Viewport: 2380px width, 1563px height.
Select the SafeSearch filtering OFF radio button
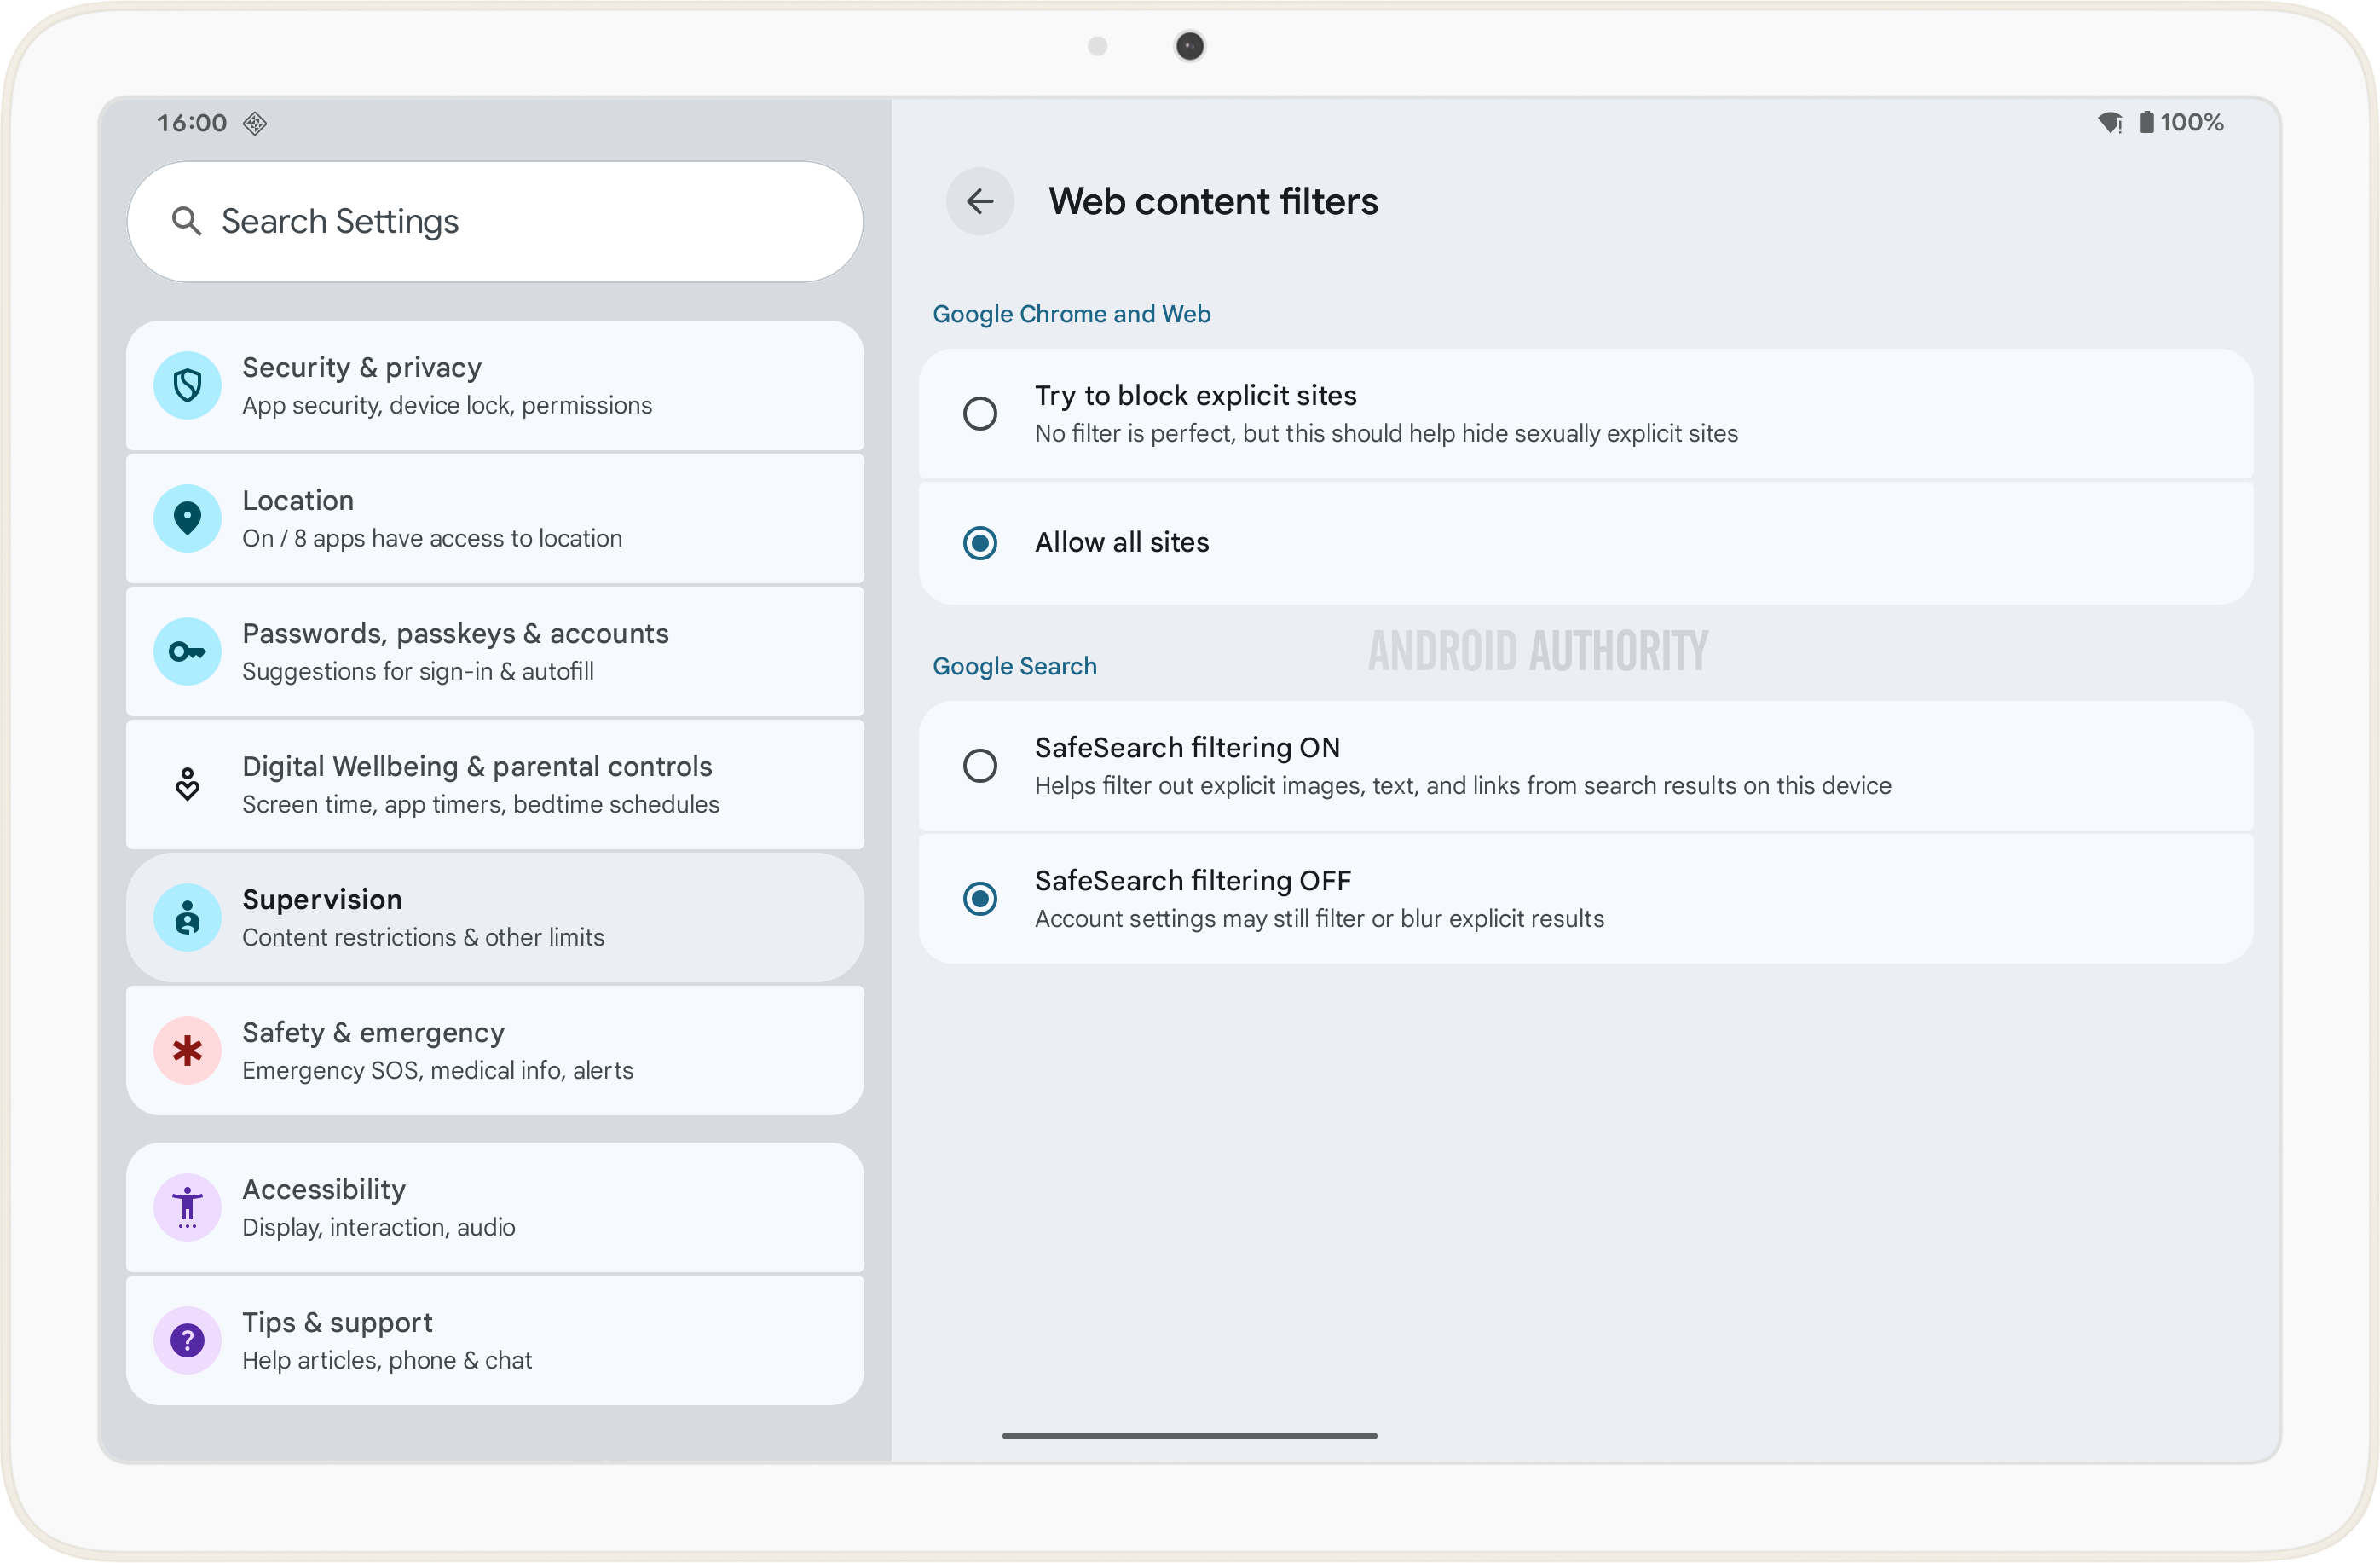[979, 898]
